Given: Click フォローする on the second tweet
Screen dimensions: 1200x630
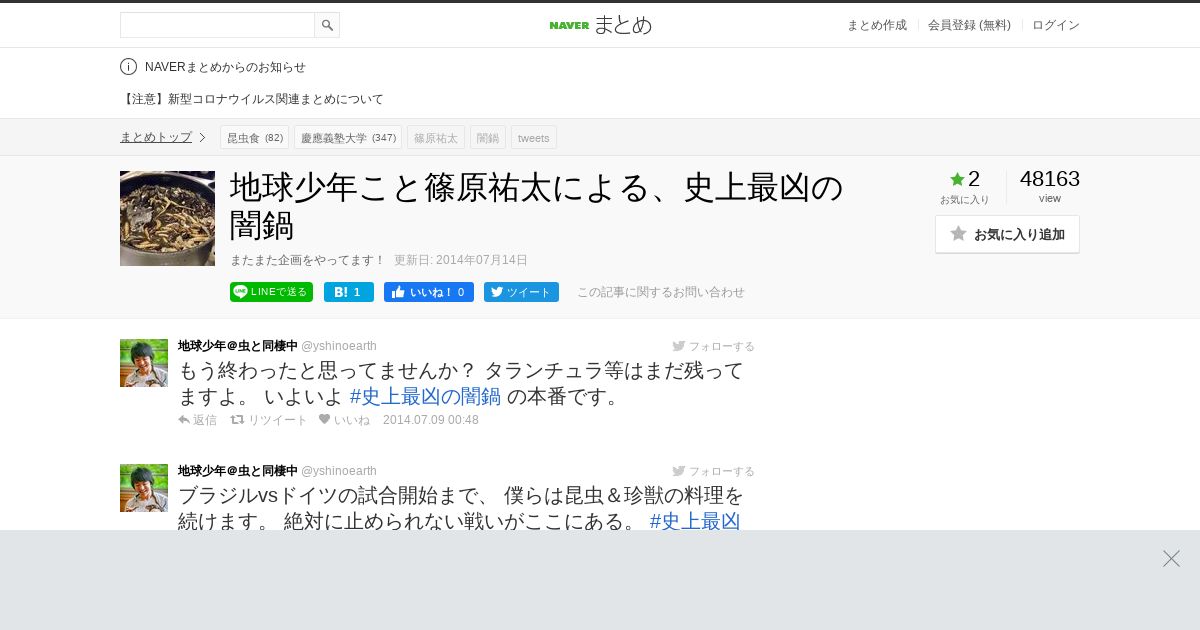Looking at the screenshot, I should [x=713, y=471].
